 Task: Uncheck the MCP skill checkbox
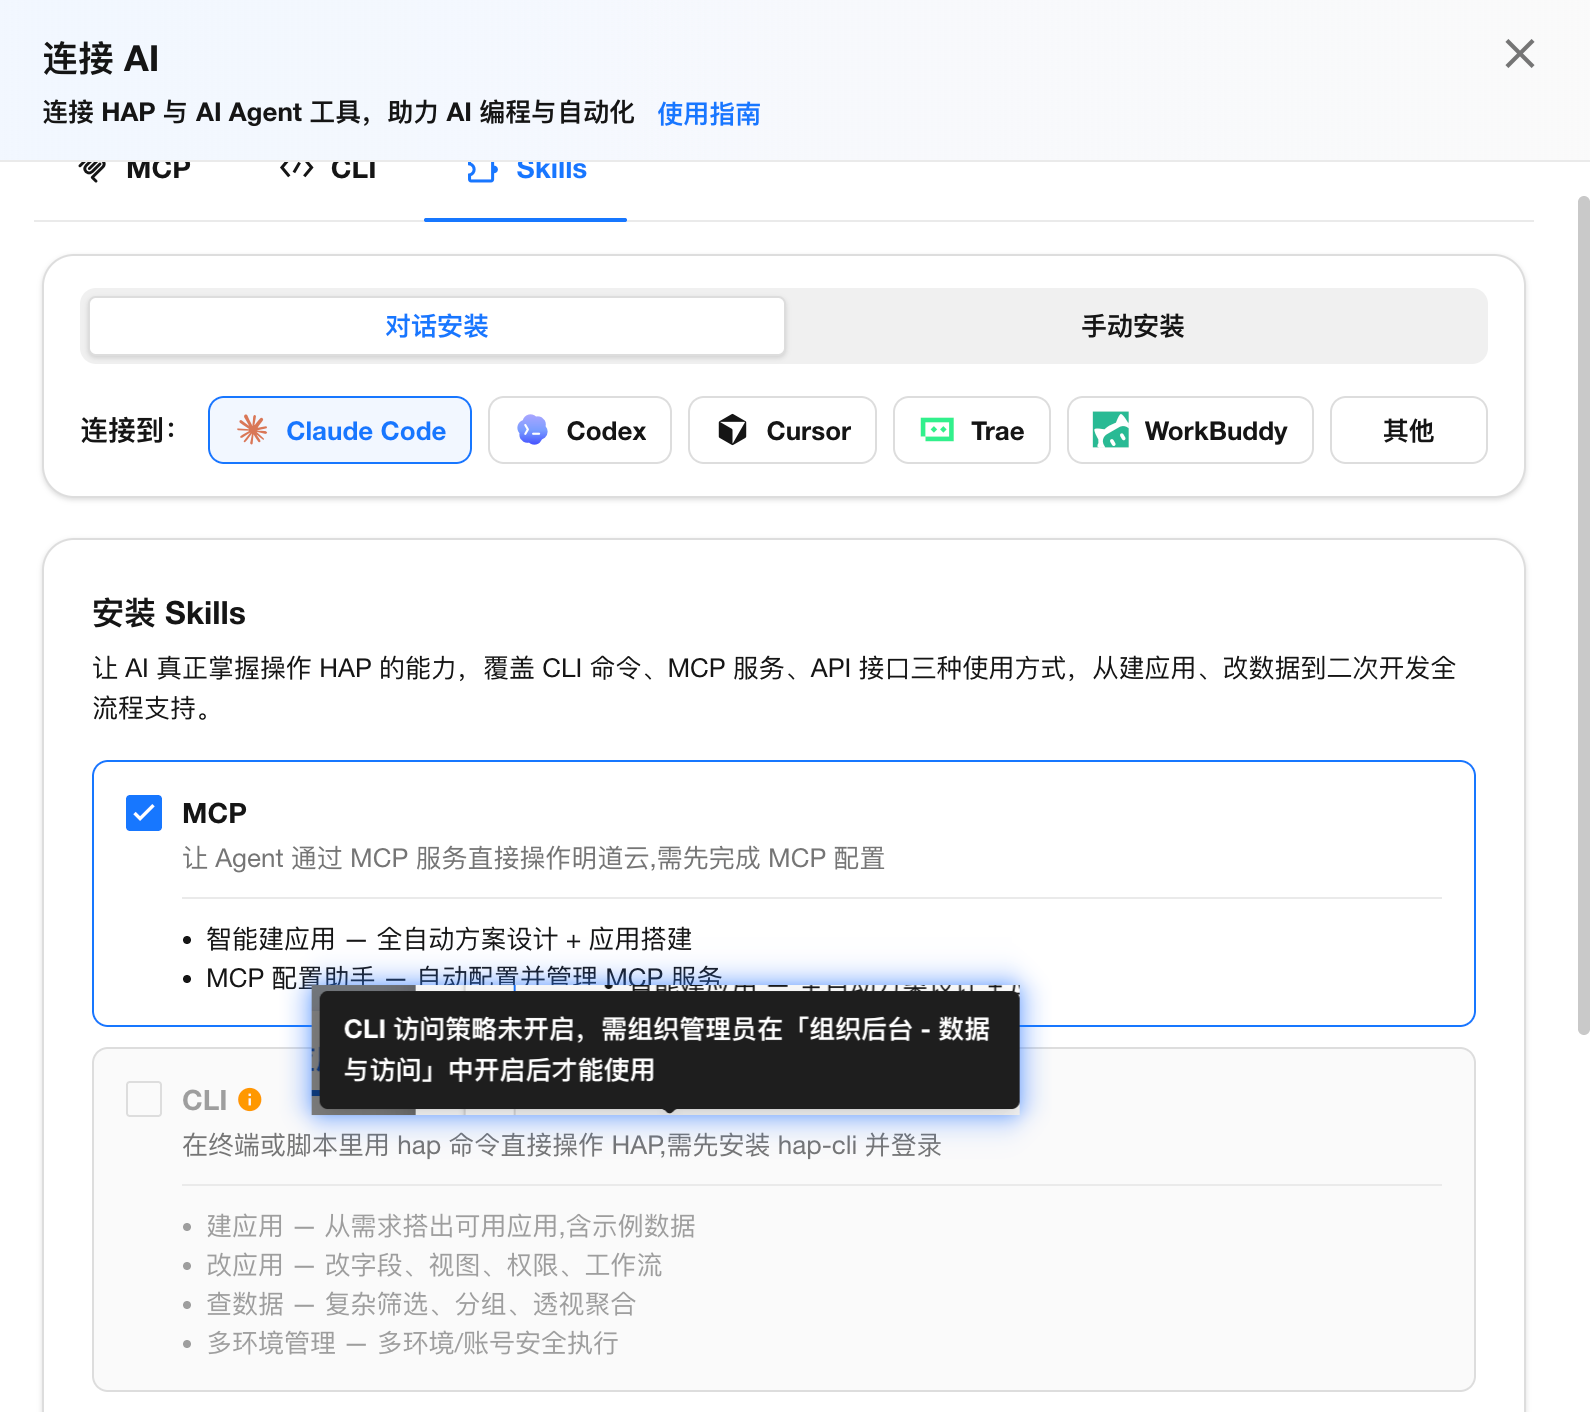(144, 813)
